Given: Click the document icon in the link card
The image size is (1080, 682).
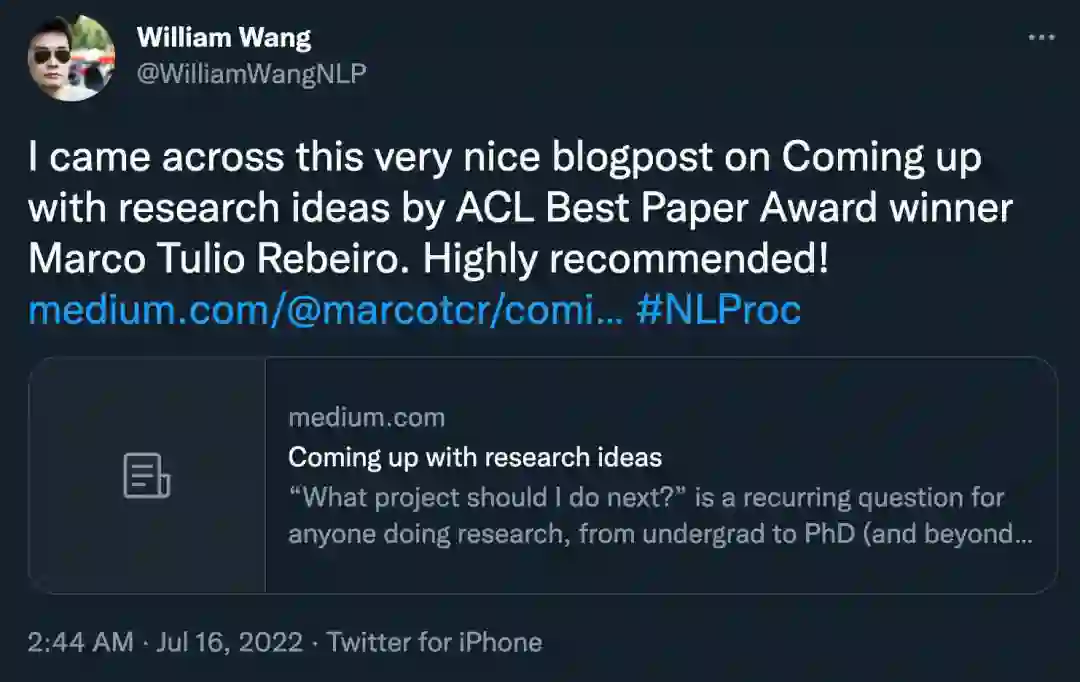Looking at the screenshot, I should click(147, 475).
